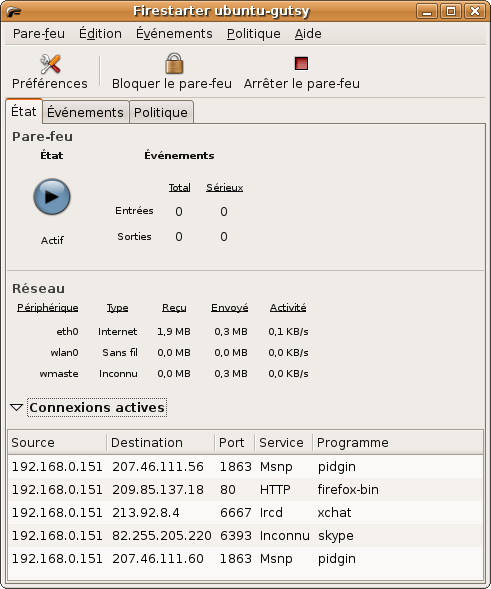Click the 0,1 KB/s activity value
This screenshot has width=491, height=589.
tap(288, 332)
